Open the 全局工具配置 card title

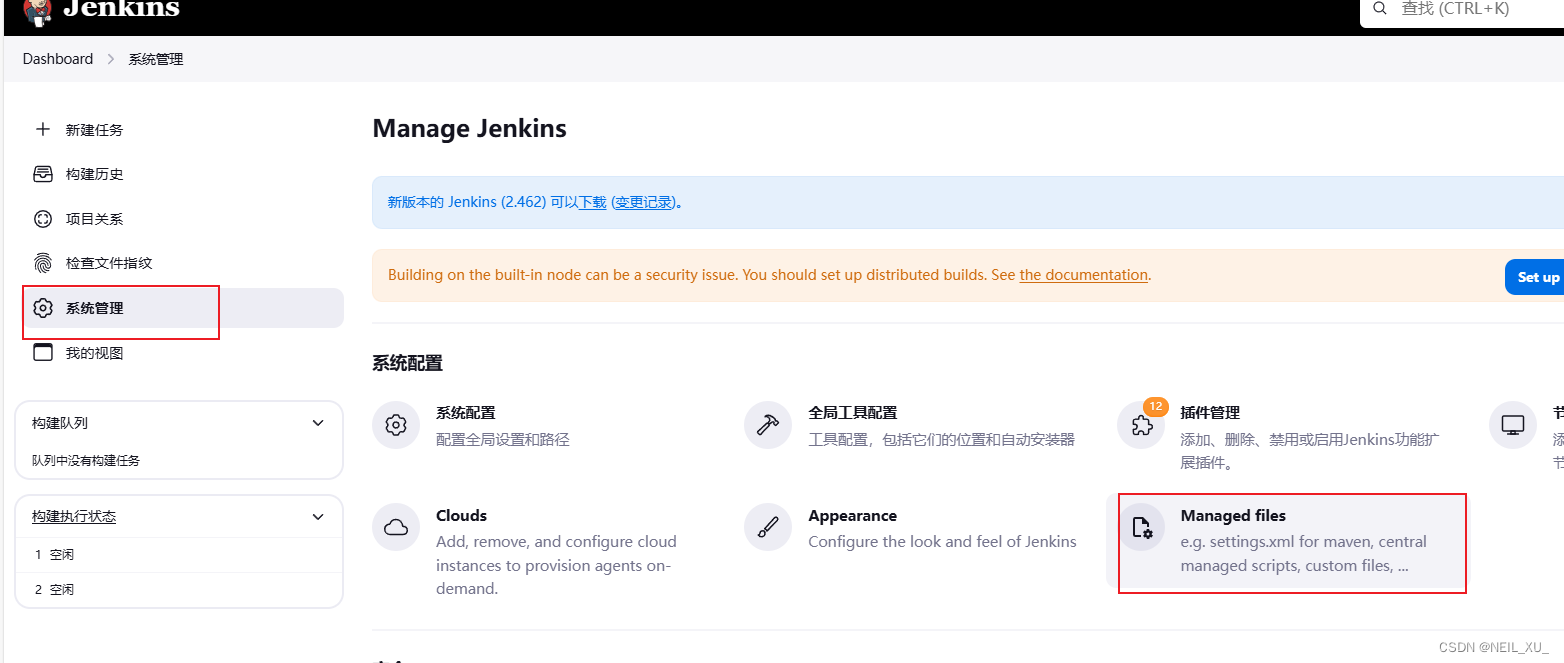[852, 413]
